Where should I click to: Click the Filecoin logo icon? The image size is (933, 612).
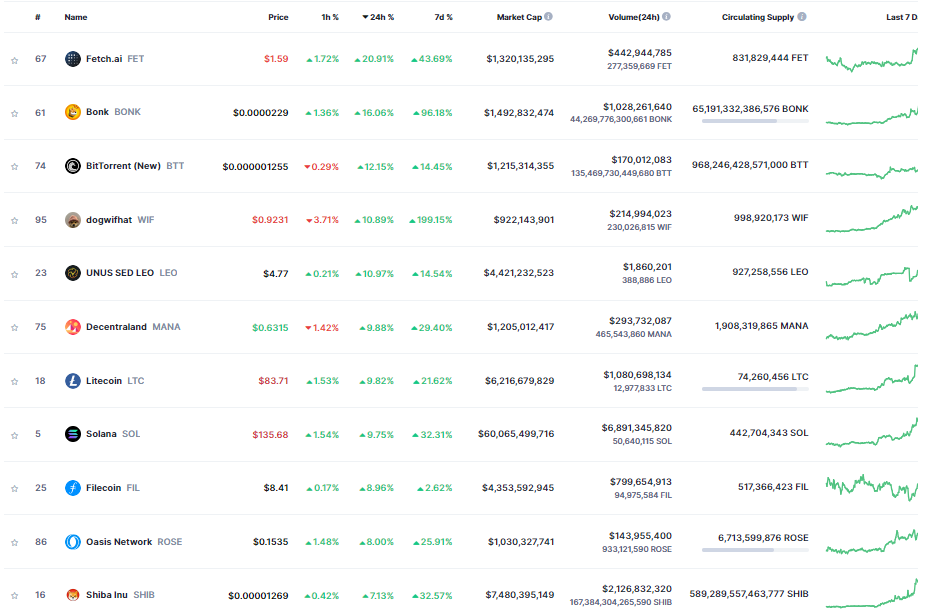(73, 488)
